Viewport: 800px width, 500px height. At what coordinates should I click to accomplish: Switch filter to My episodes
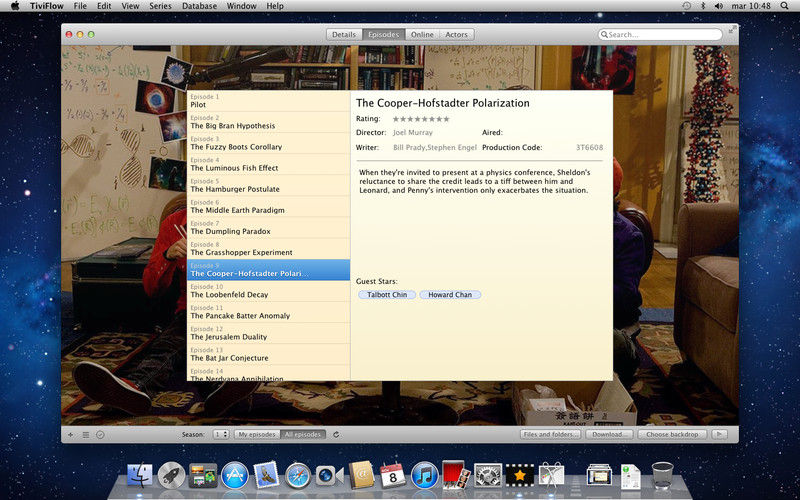point(257,435)
